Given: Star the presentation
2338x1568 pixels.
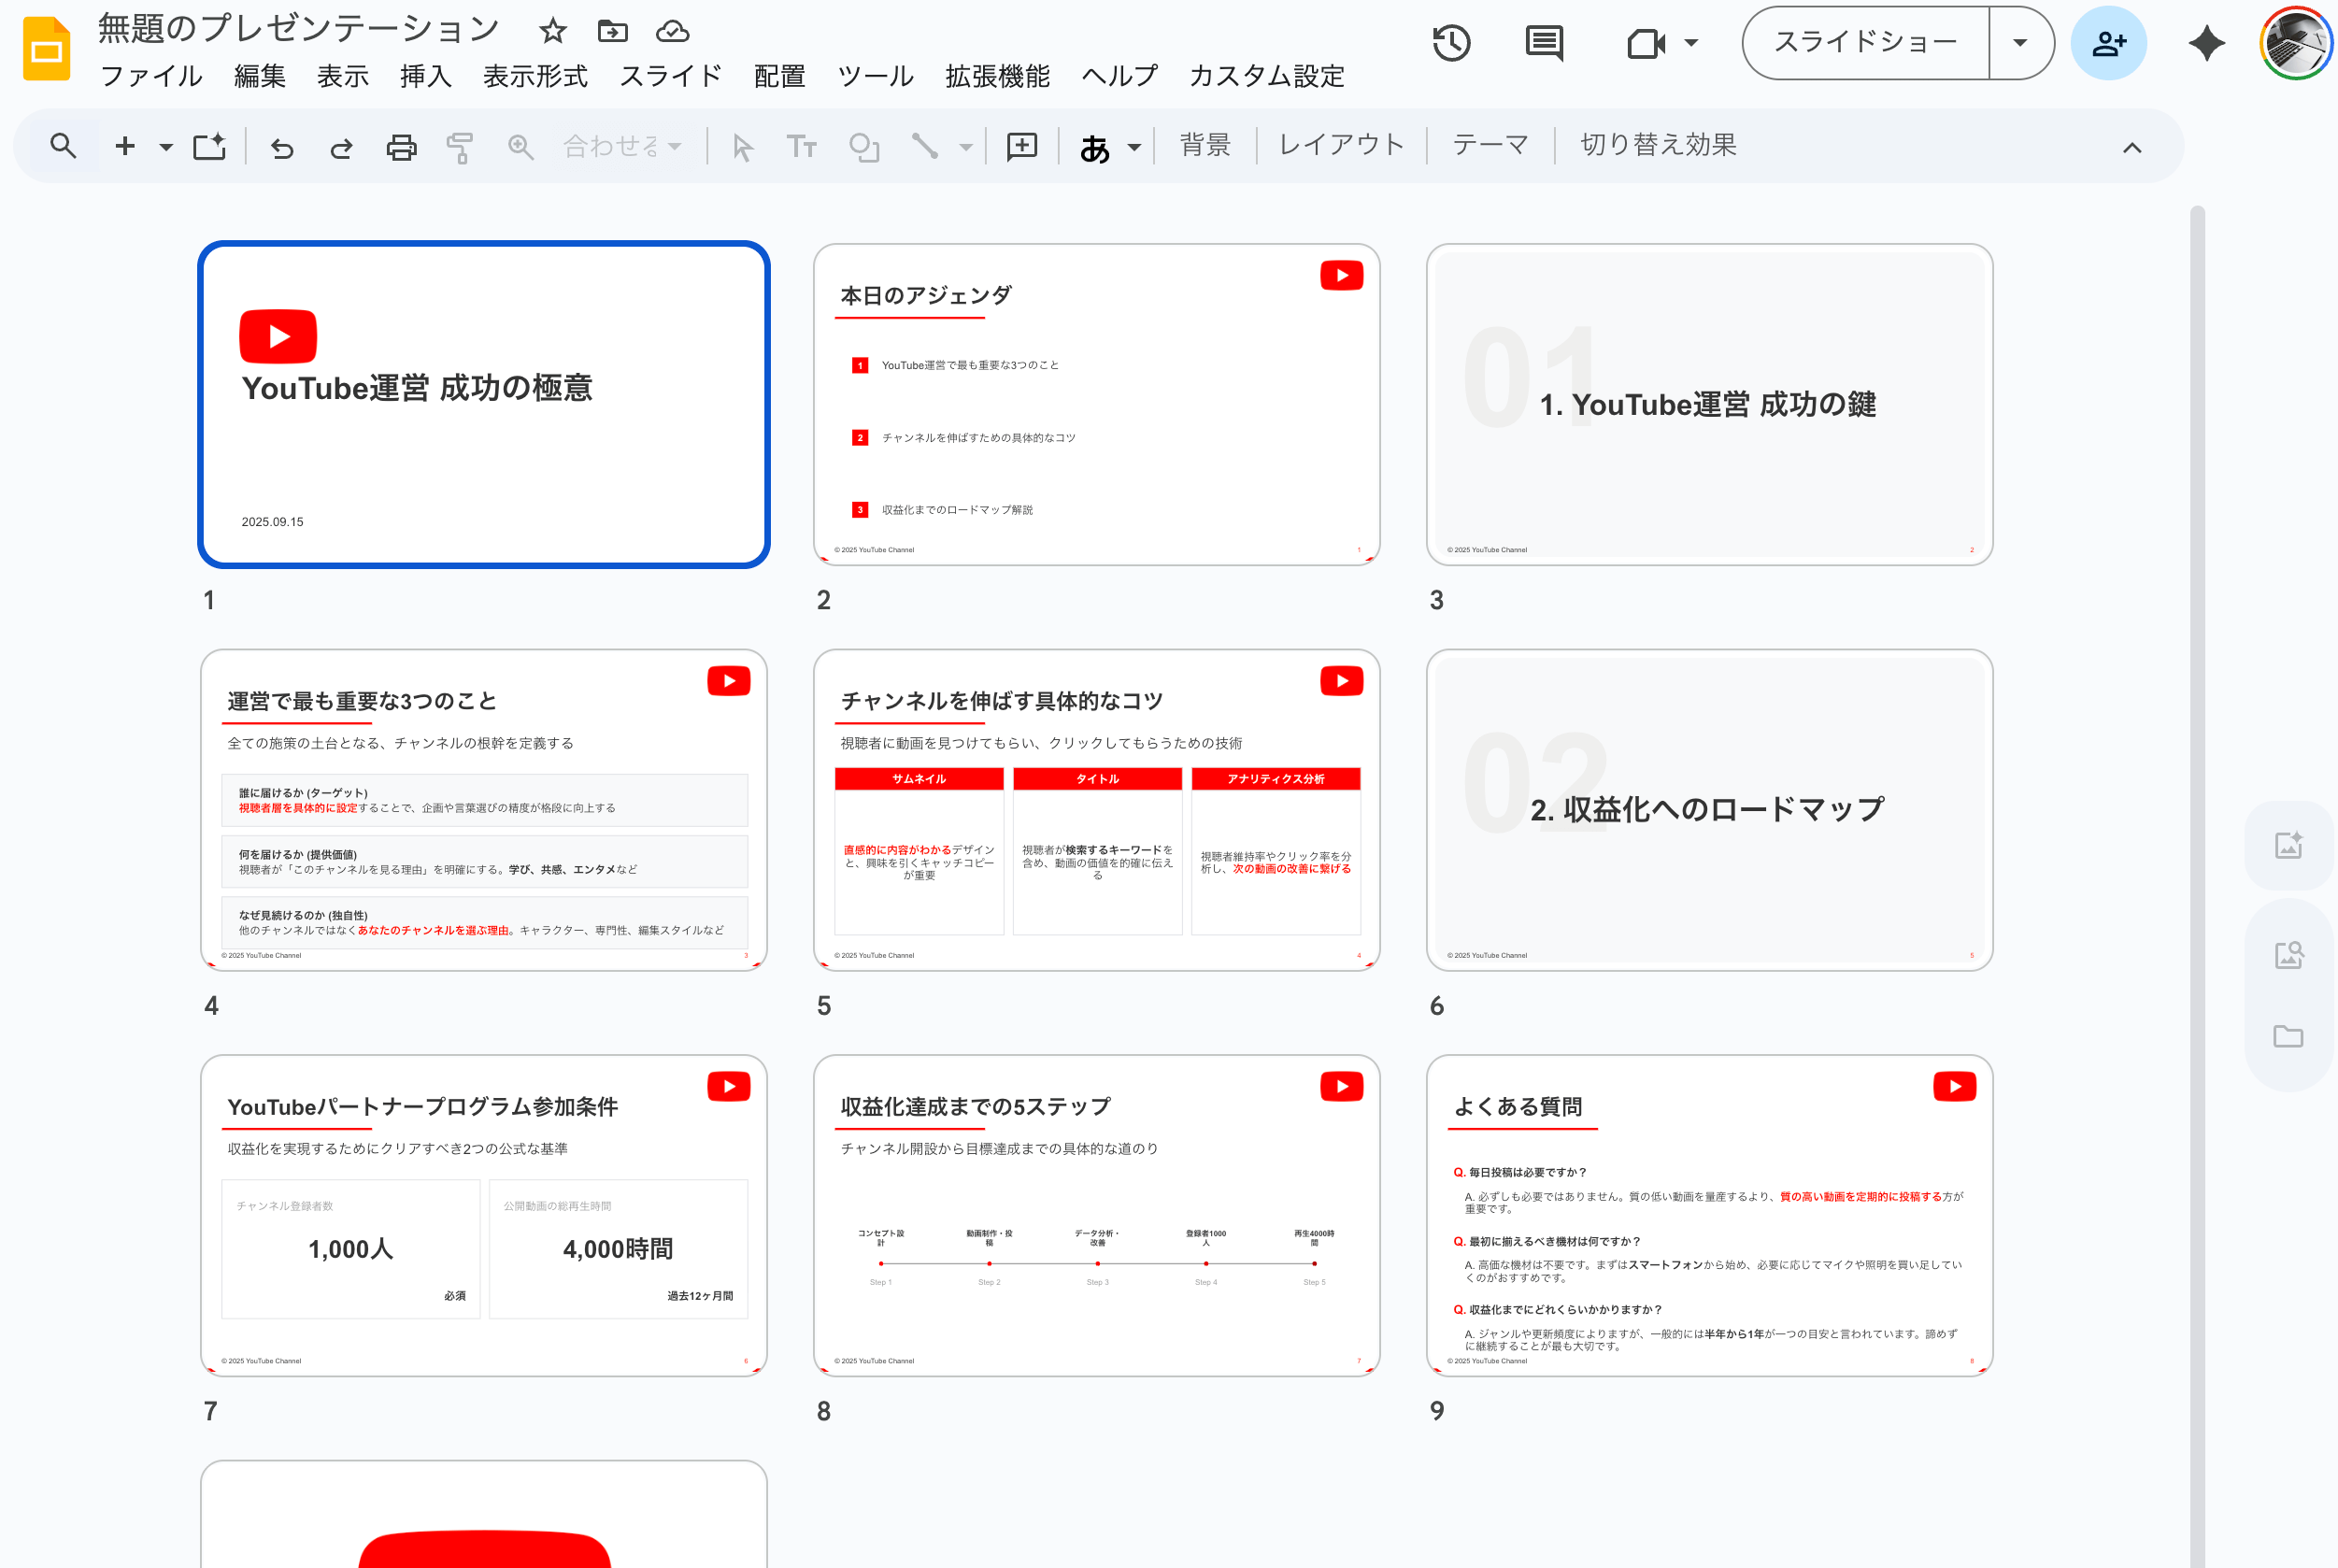Looking at the screenshot, I should point(552,30).
